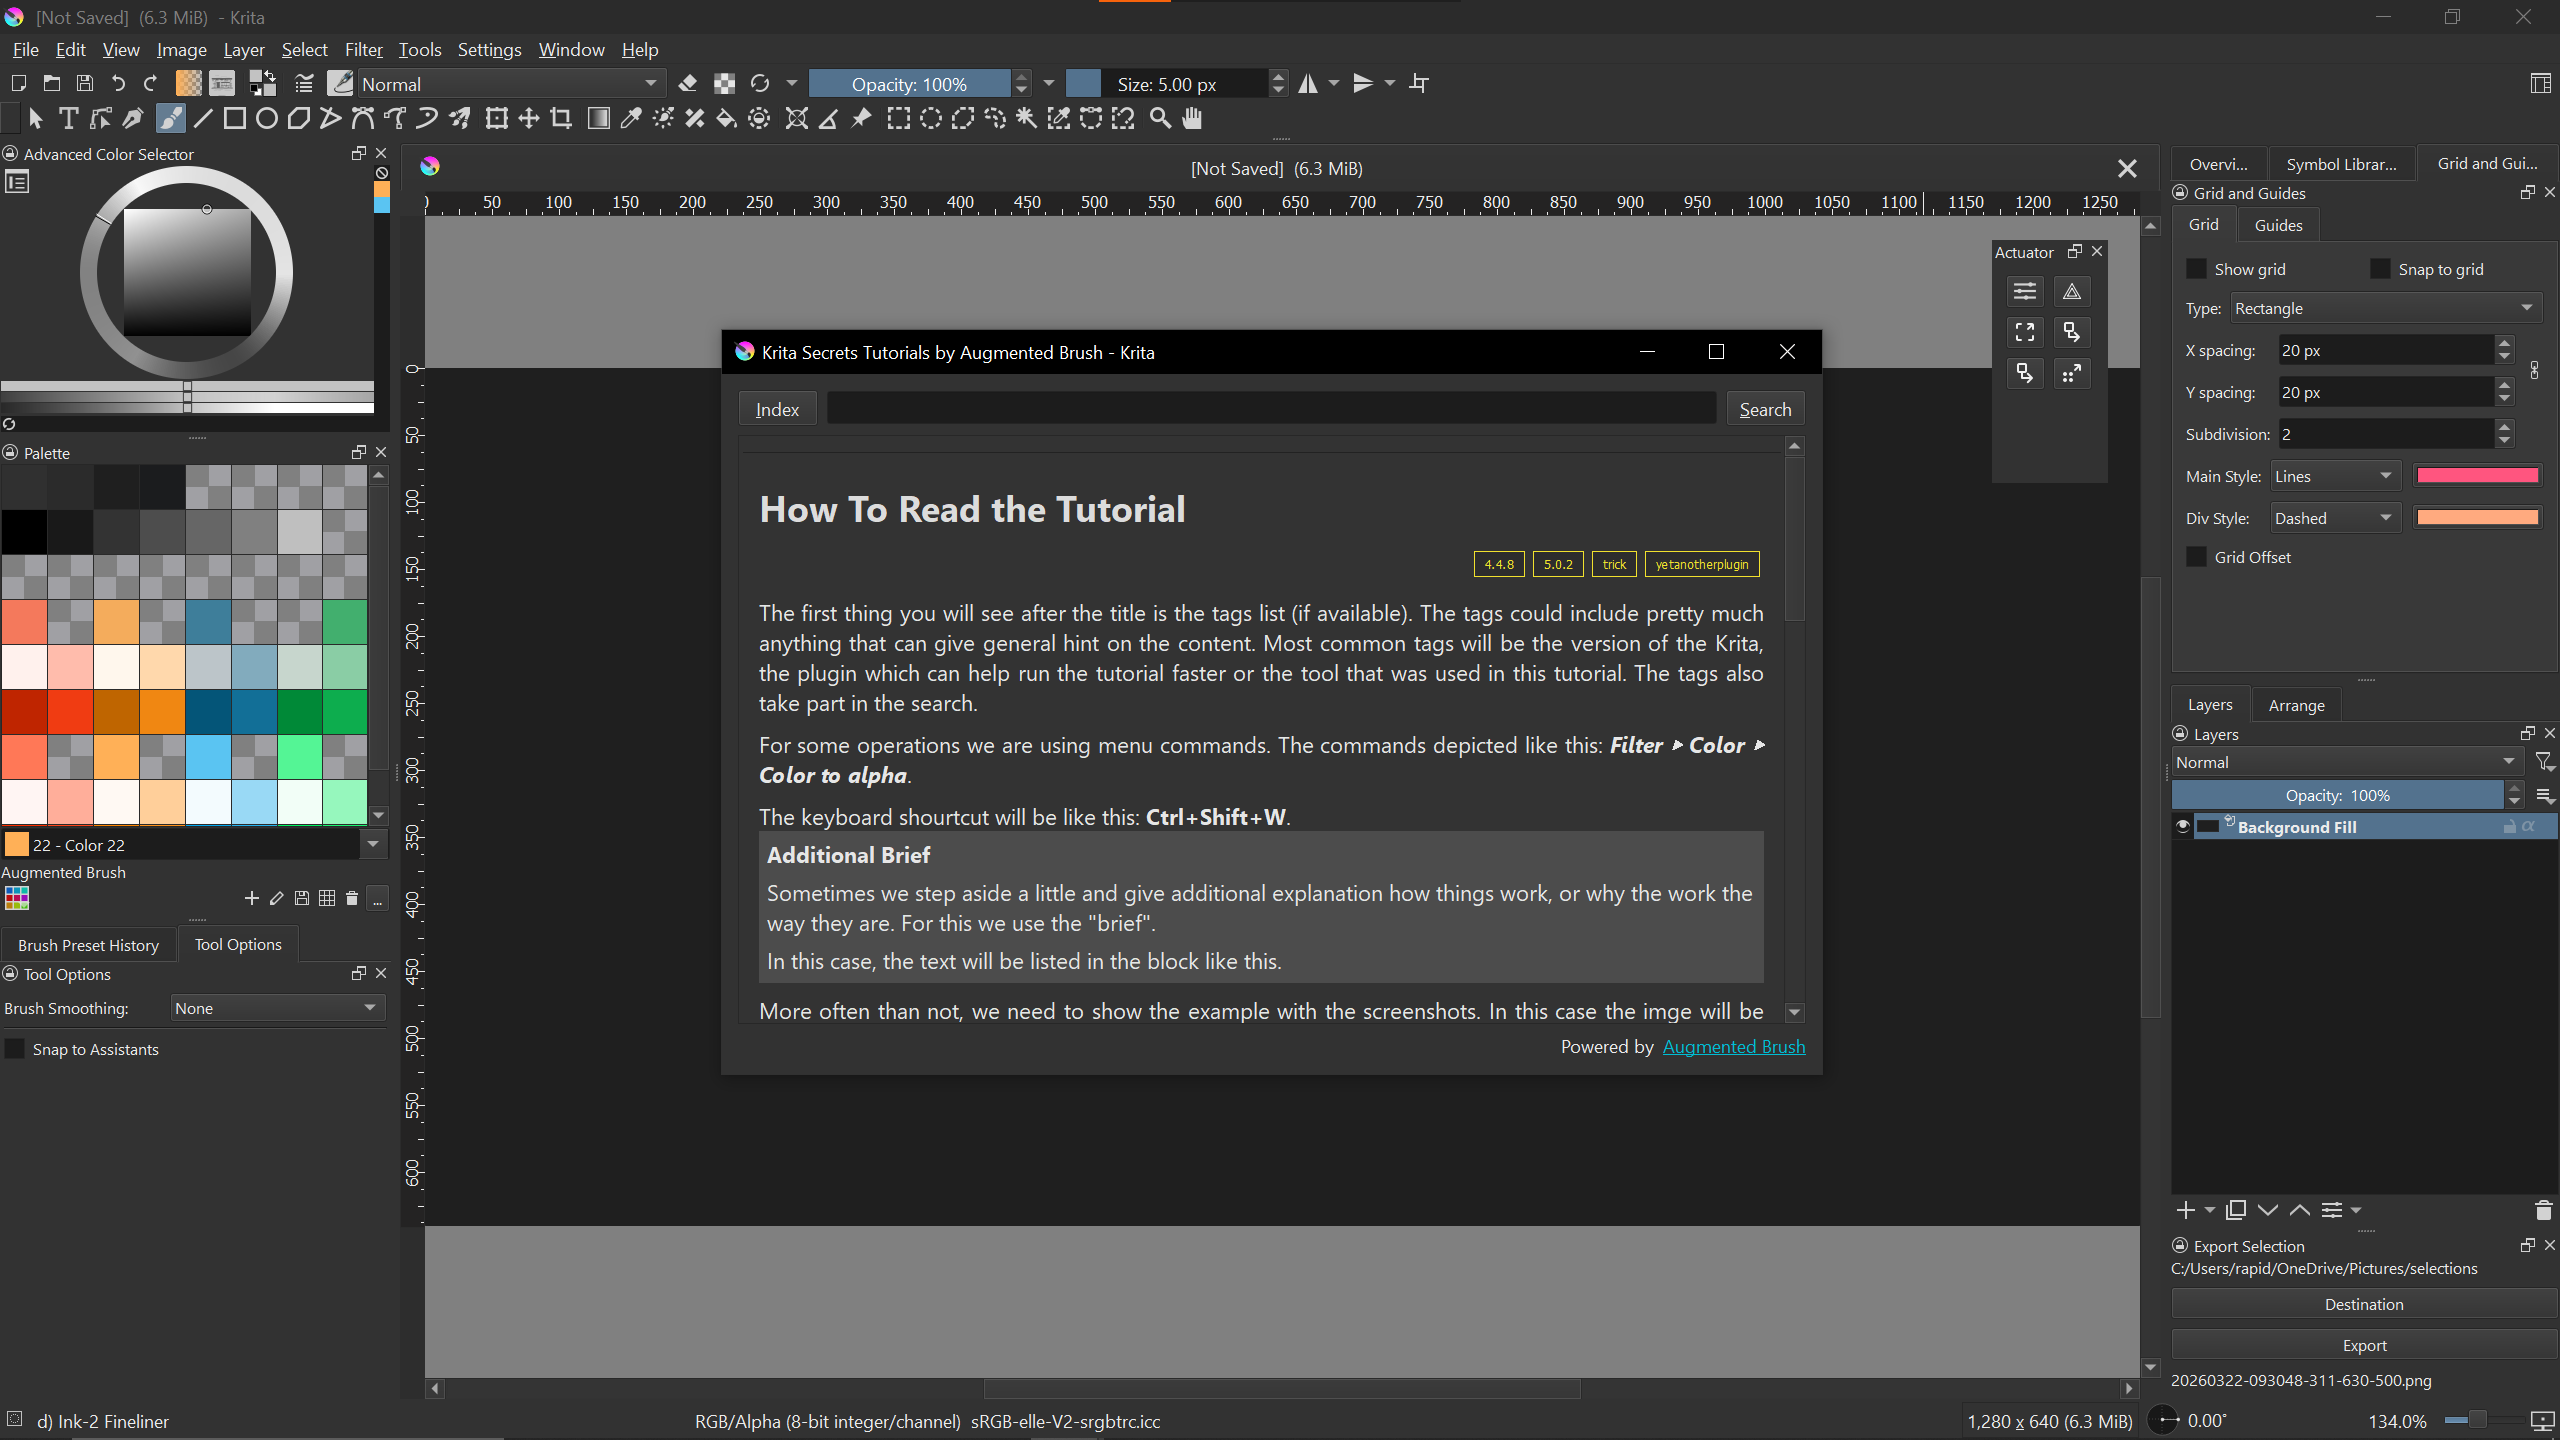Activate the Fill bucket tool
The image size is (2560, 1440).
tap(727, 119)
